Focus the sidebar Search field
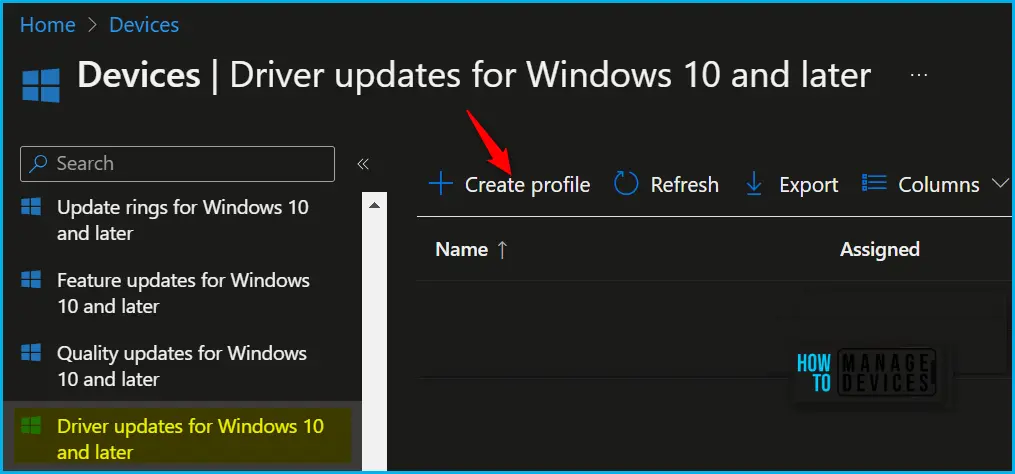1015x474 pixels. [x=177, y=164]
